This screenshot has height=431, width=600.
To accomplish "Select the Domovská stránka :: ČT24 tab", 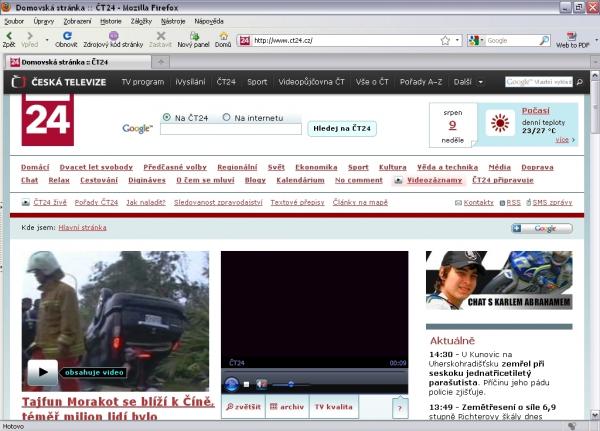I will click(78, 62).
